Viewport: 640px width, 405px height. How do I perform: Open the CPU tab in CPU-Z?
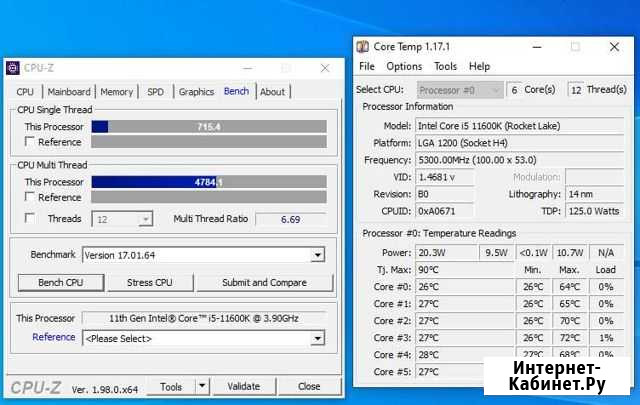click(x=25, y=92)
